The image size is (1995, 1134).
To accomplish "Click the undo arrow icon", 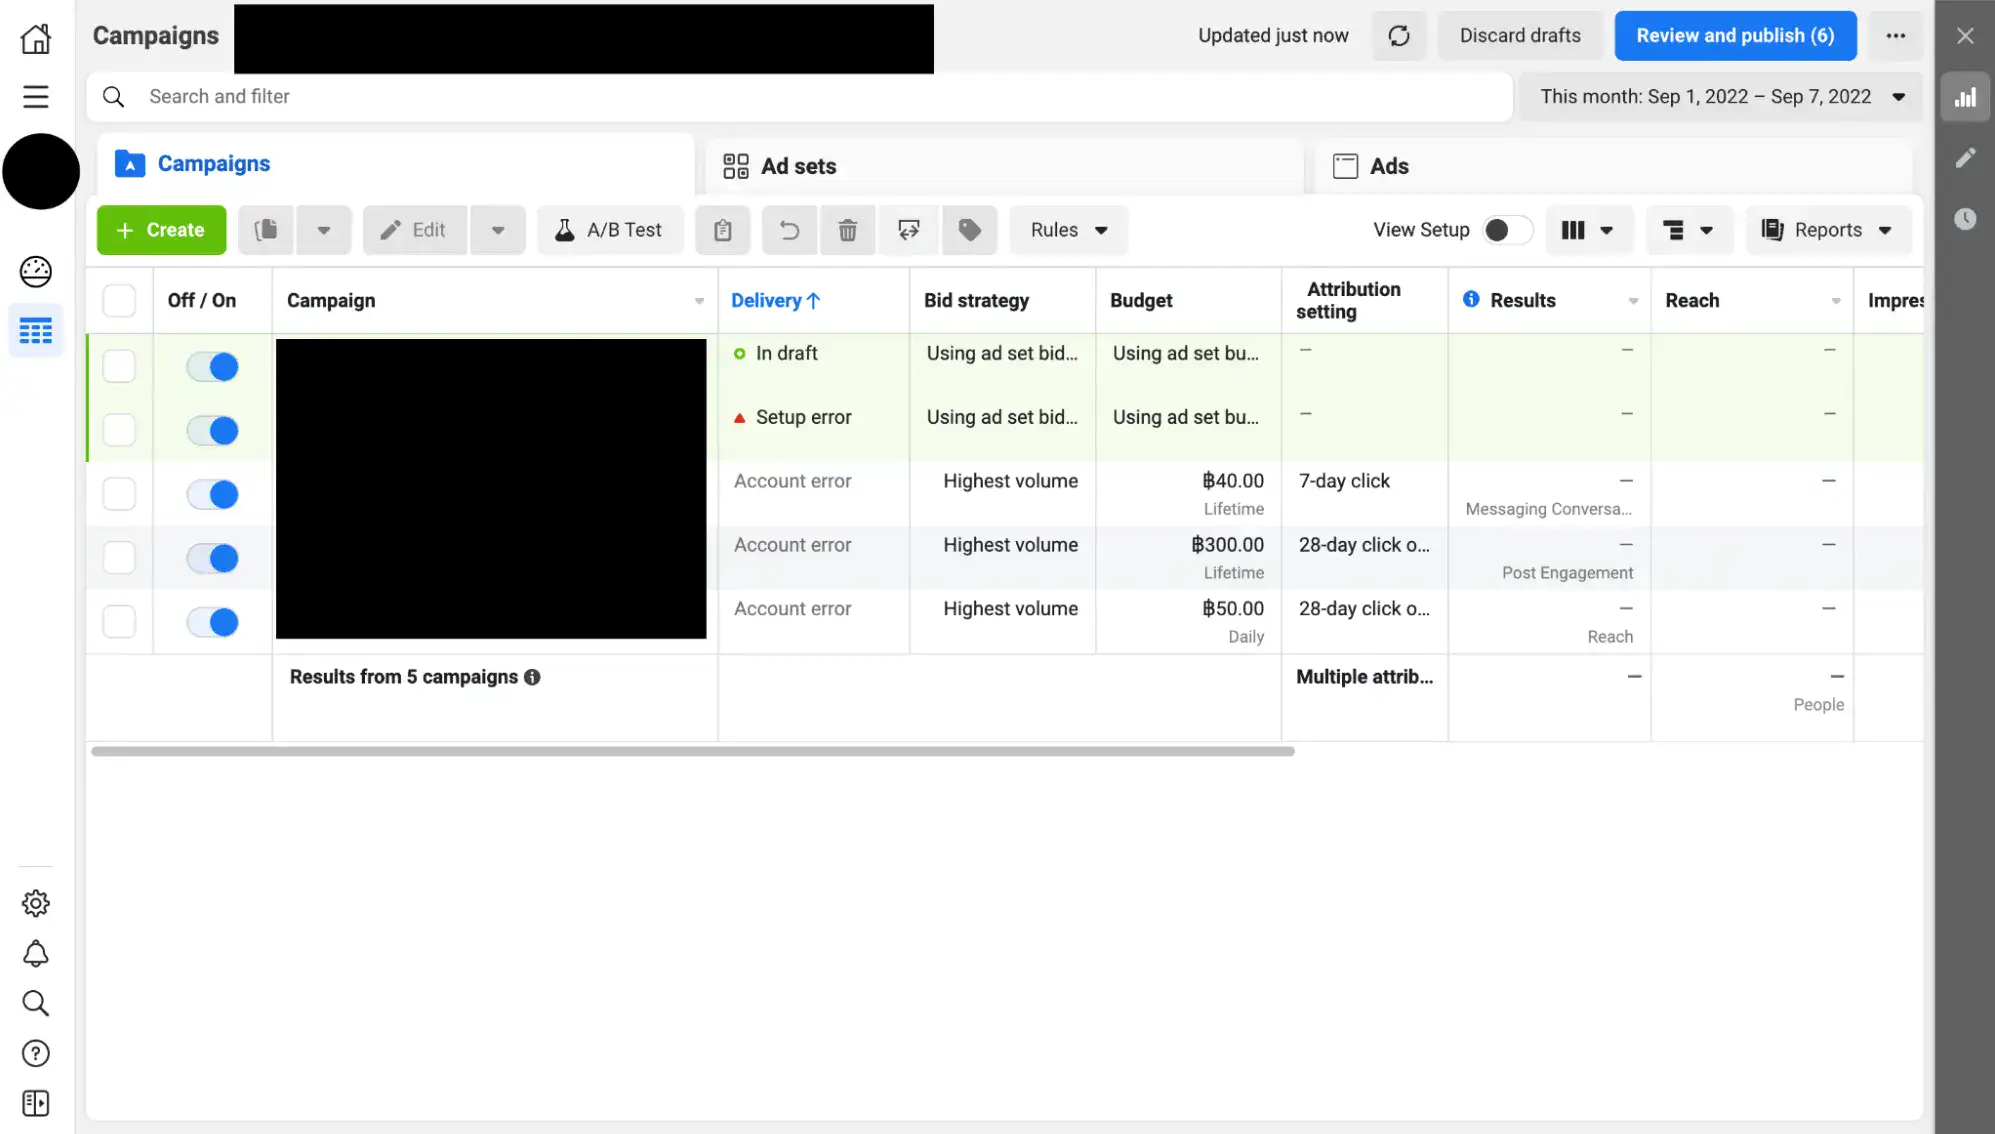I will (789, 230).
